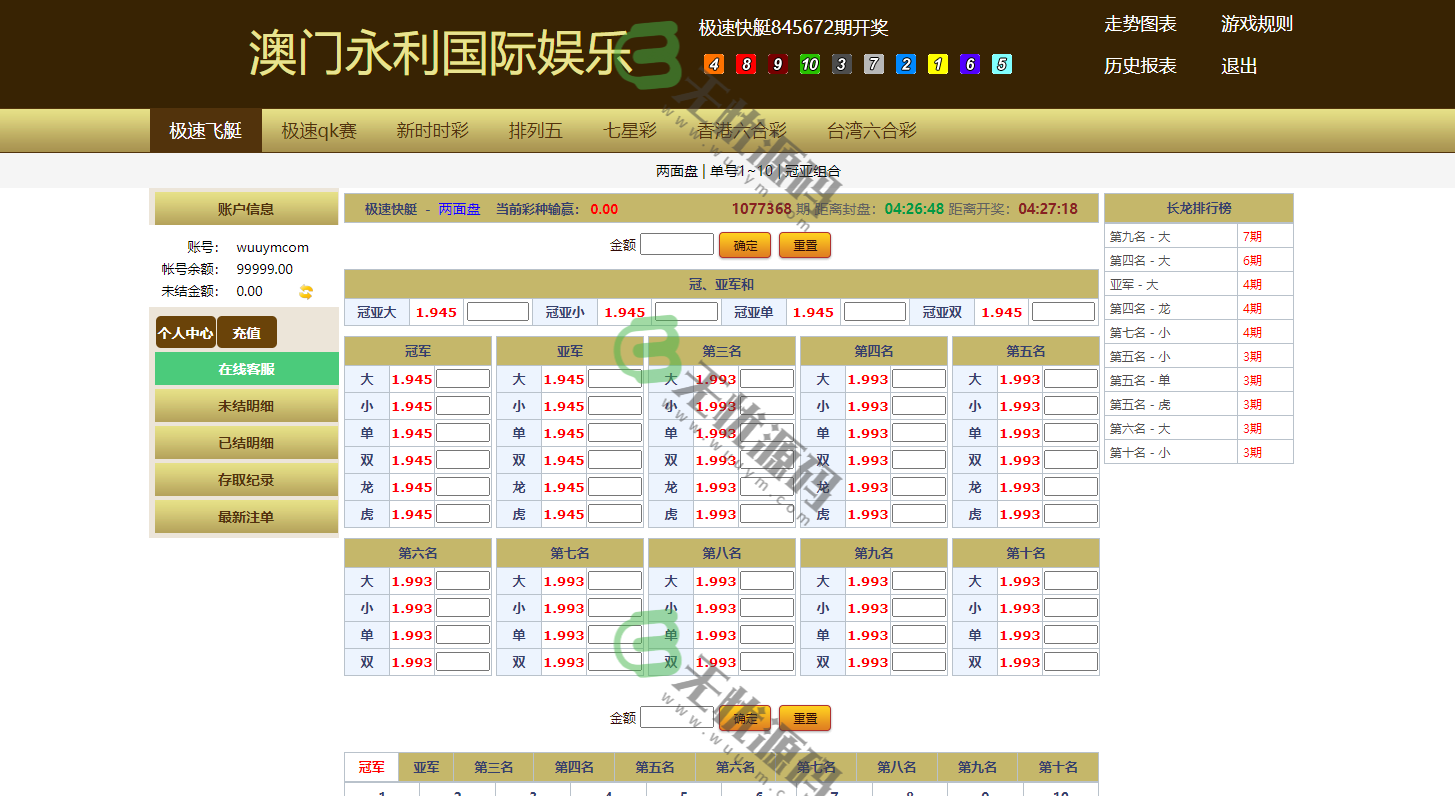Select 龙 under 第五名 column
This screenshot has width=1455, height=796.
(974, 486)
